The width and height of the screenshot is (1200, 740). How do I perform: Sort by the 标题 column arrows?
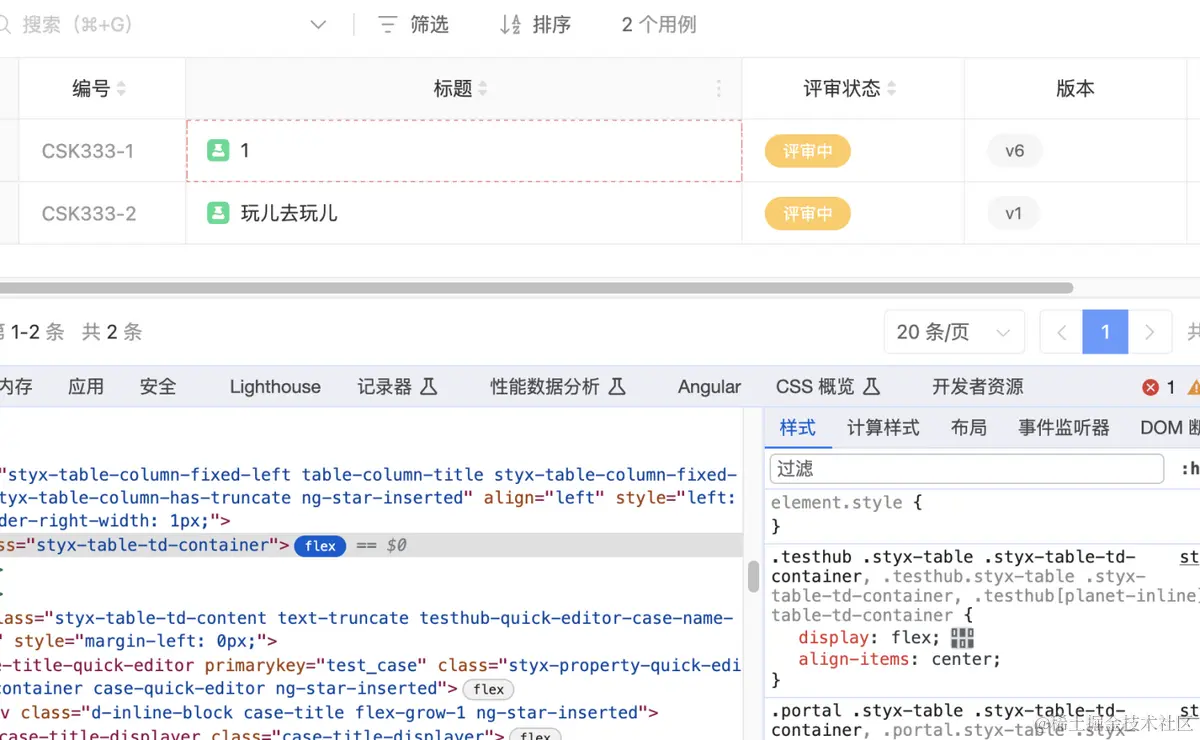pyautogui.click(x=483, y=89)
